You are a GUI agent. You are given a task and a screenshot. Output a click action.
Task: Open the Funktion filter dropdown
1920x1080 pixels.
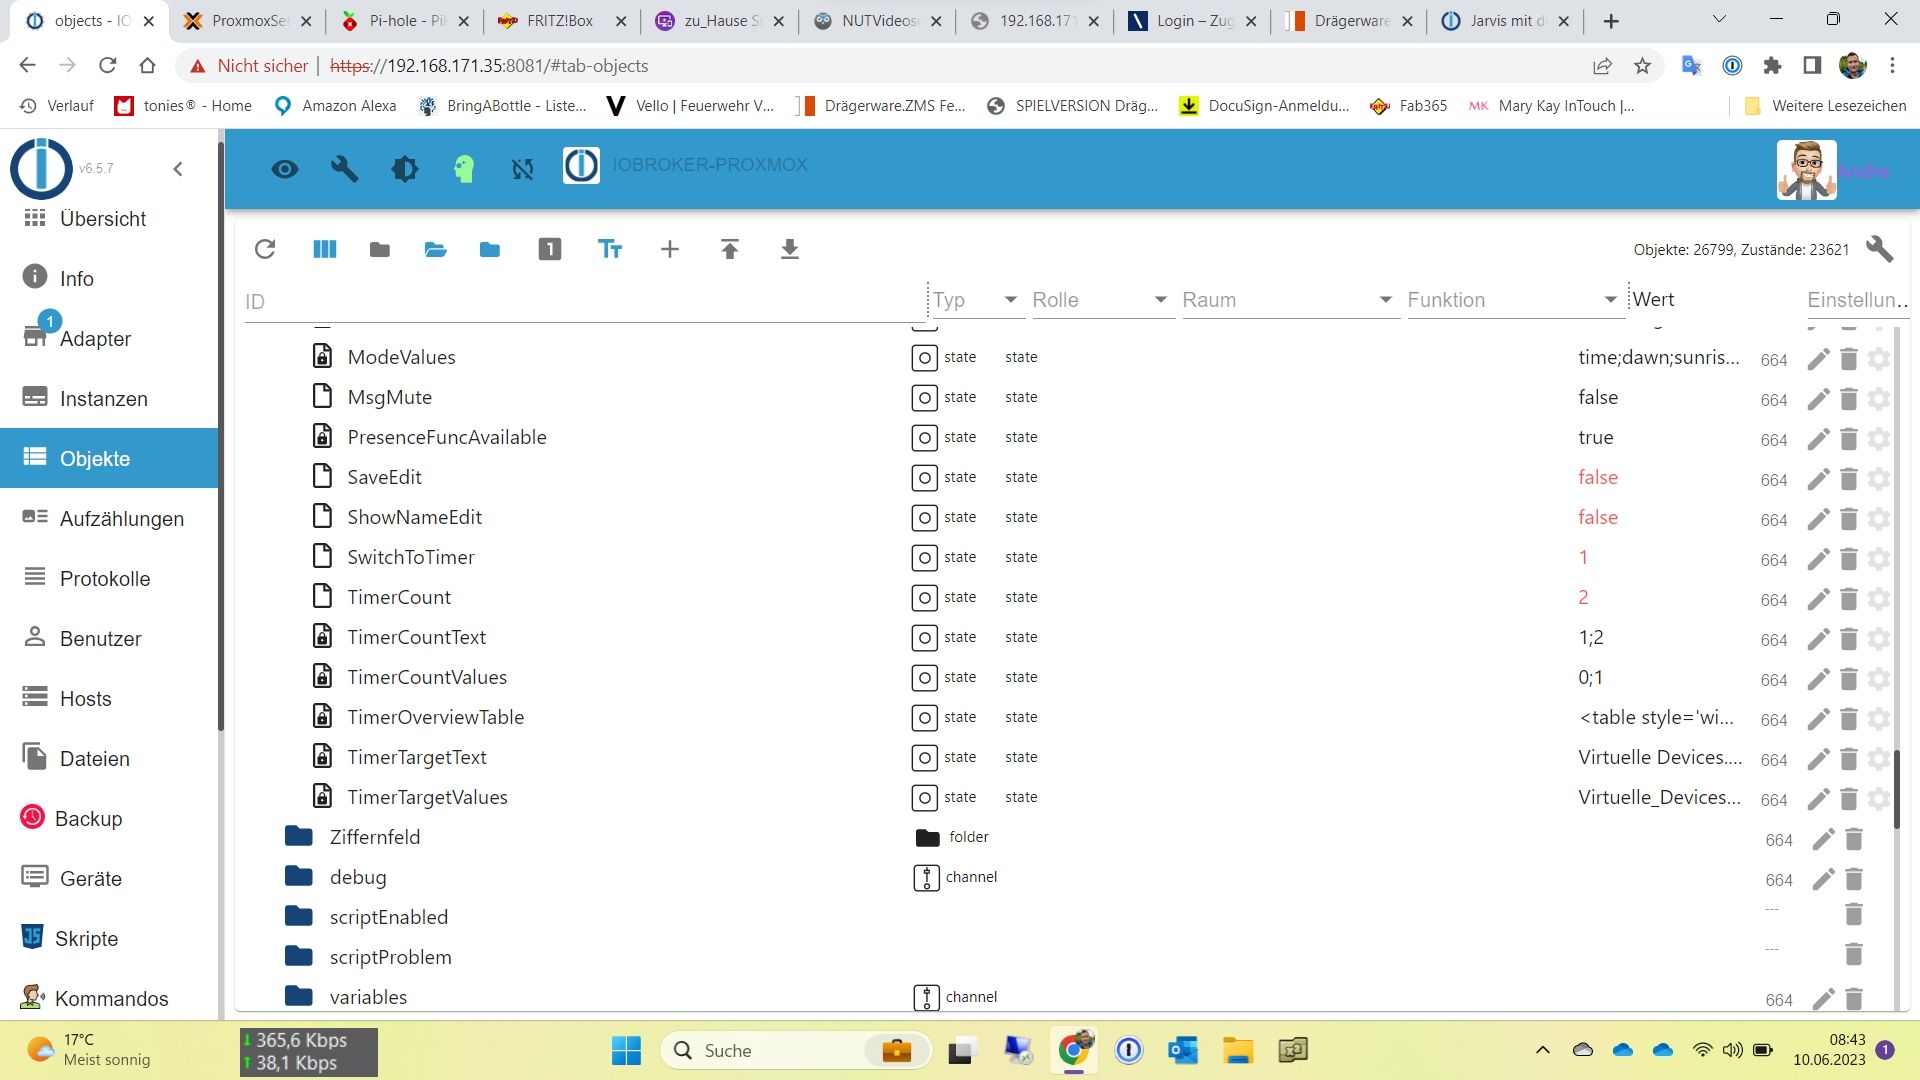pyautogui.click(x=1609, y=299)
